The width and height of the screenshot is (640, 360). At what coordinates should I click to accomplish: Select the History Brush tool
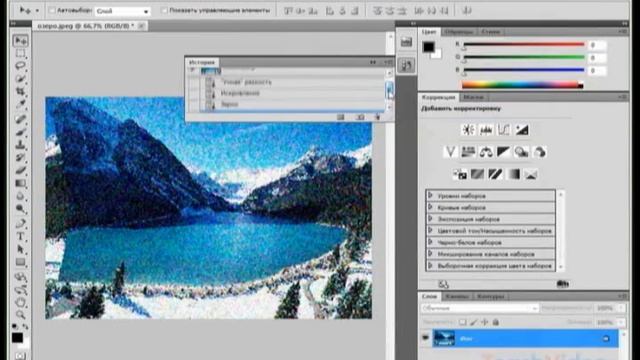(20, 158)
